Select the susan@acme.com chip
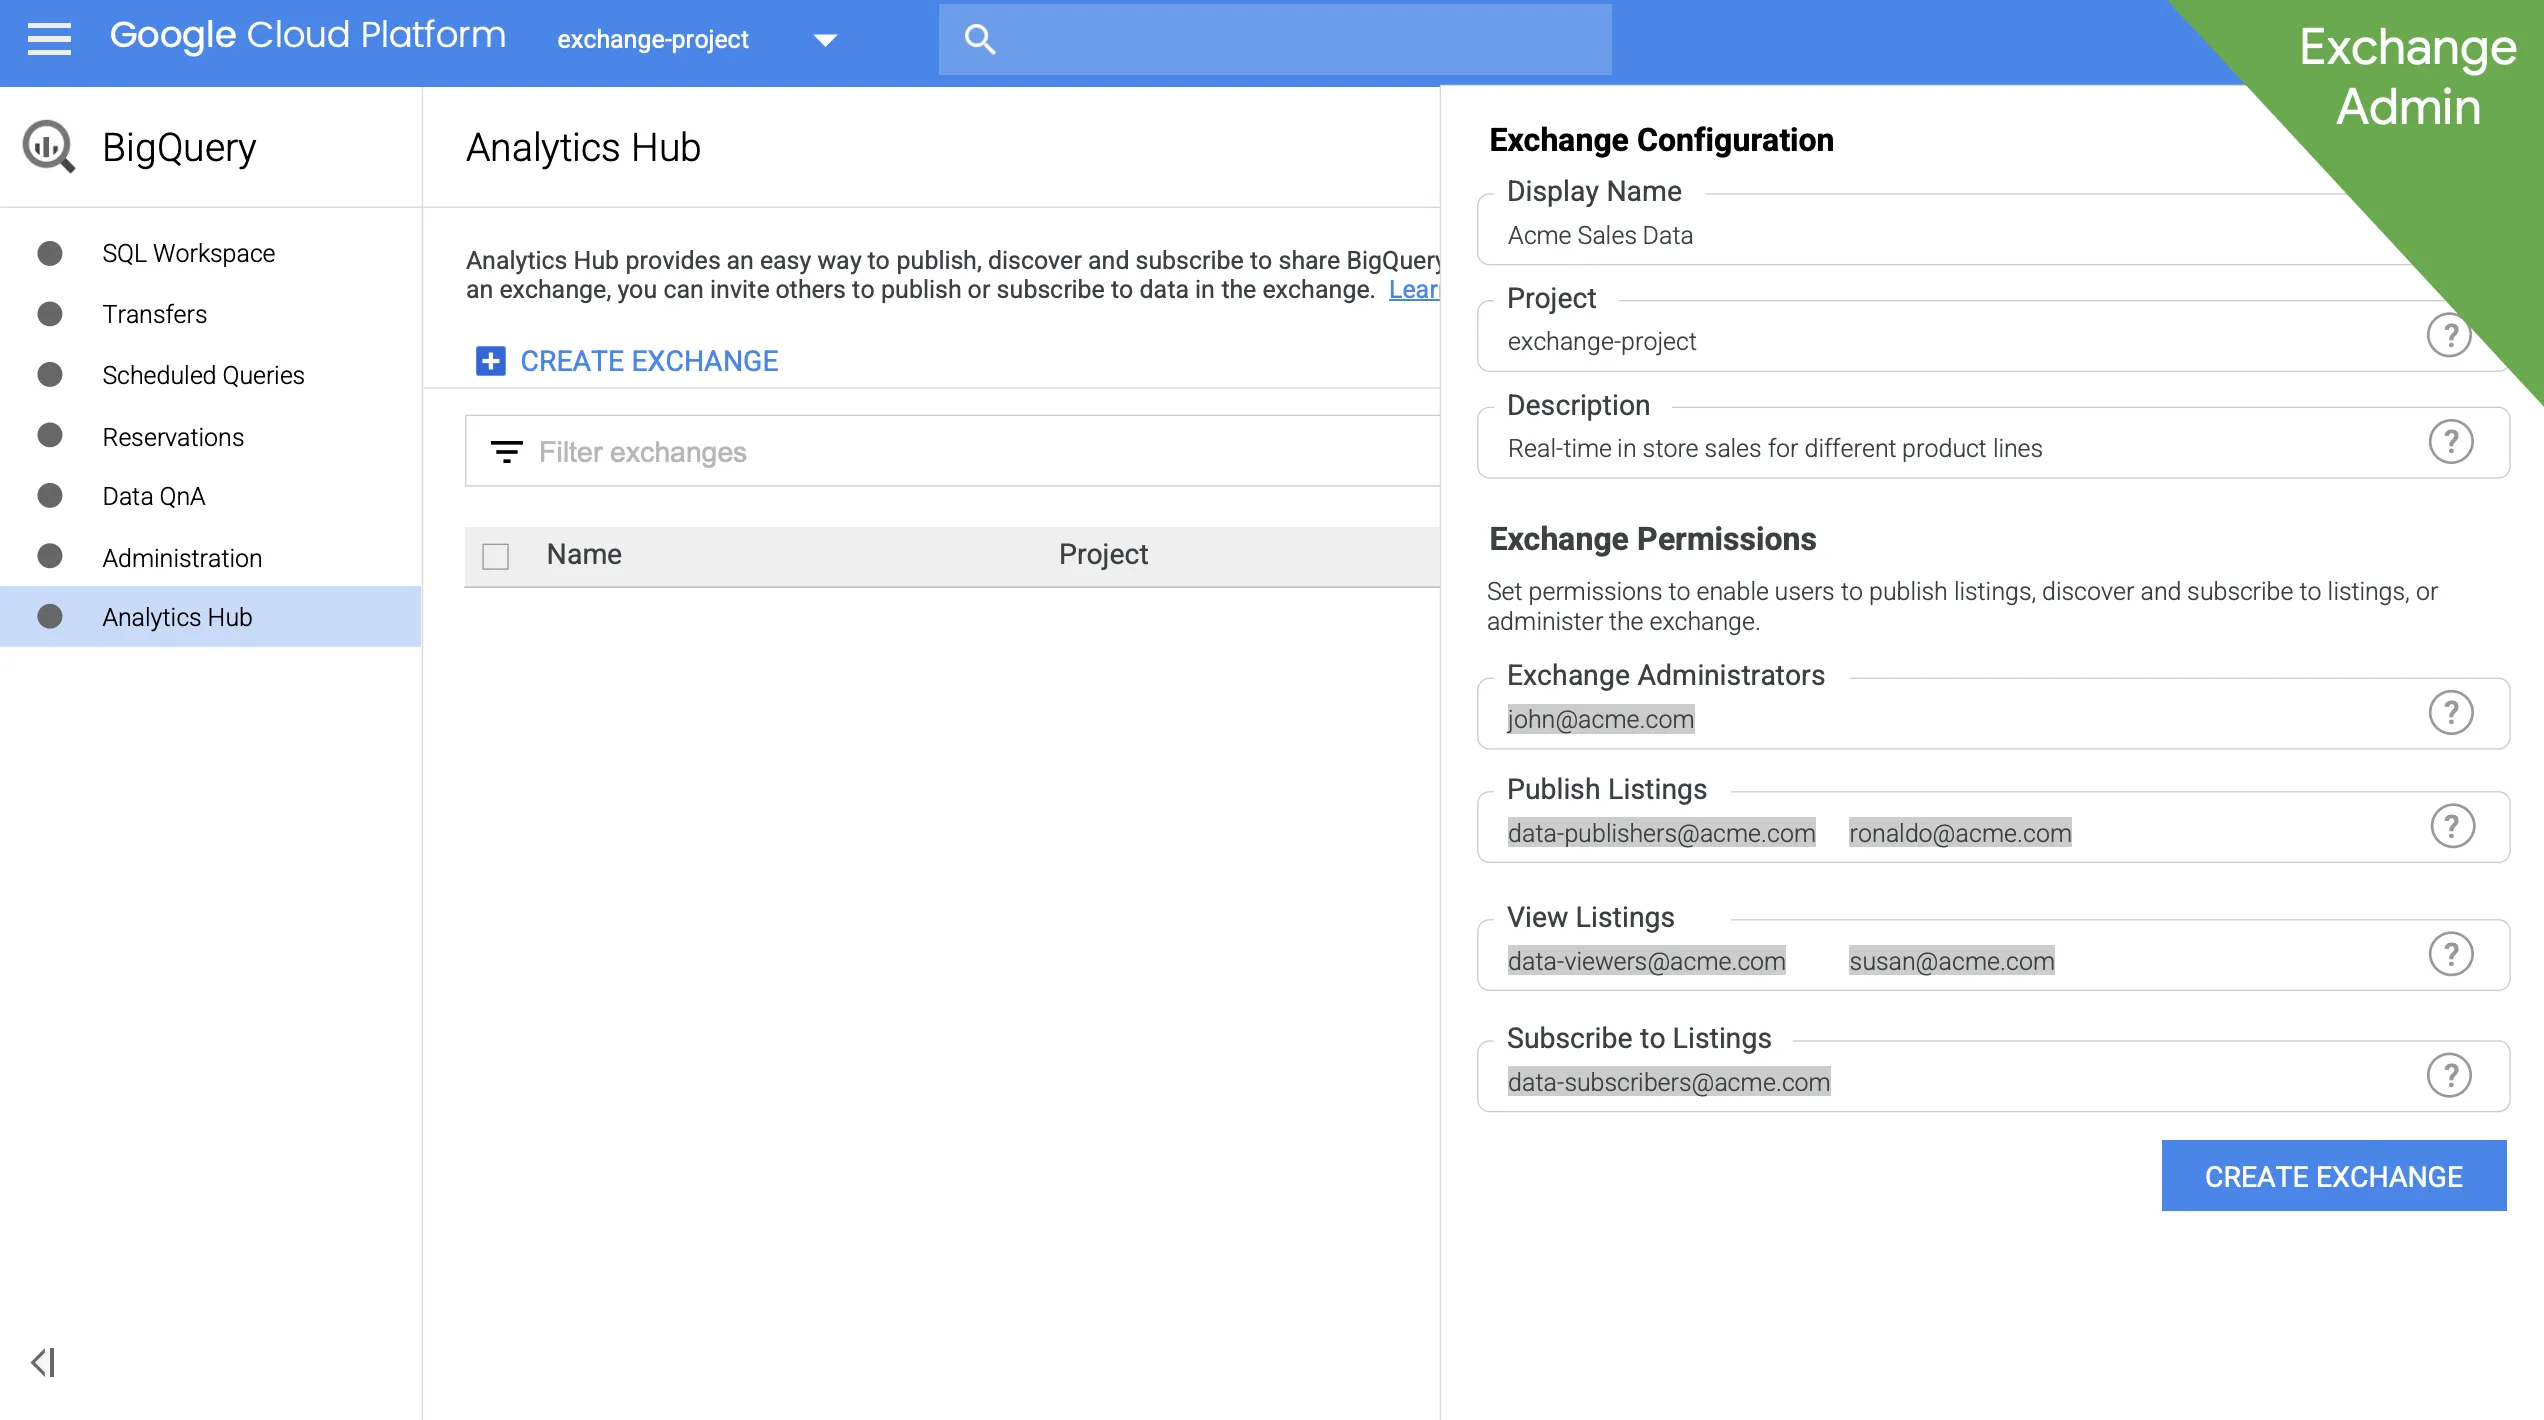Viewport: 2544px width, 1420px height. click(x=1951, y=961)
